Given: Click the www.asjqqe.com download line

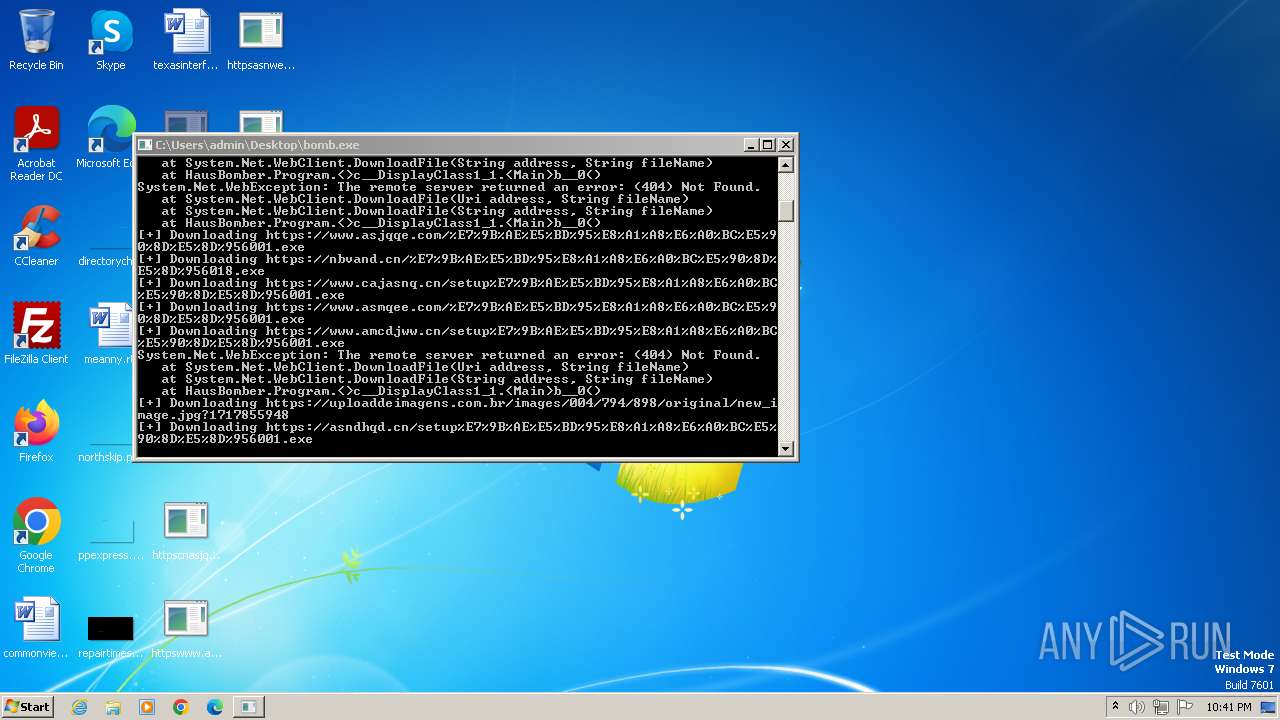Looking at the screenshot, I should pos(457,241).
